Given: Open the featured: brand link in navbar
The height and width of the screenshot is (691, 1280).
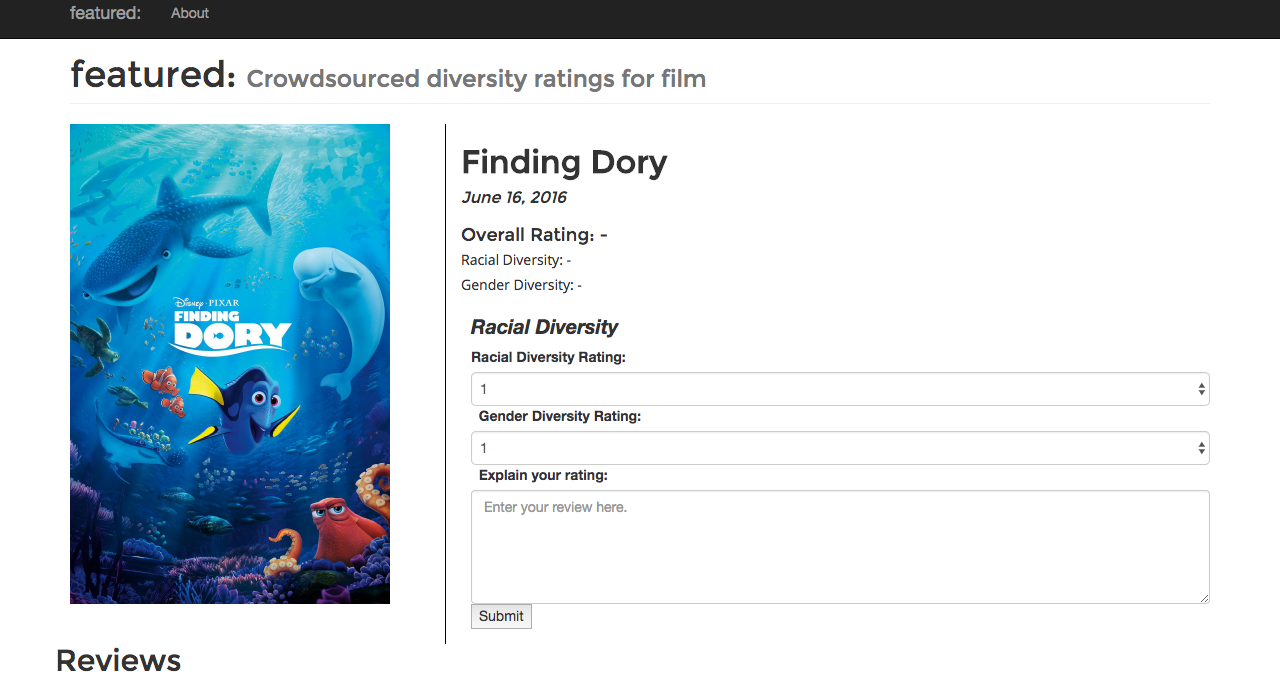Looking at the screenshot, I should point(105,13).
